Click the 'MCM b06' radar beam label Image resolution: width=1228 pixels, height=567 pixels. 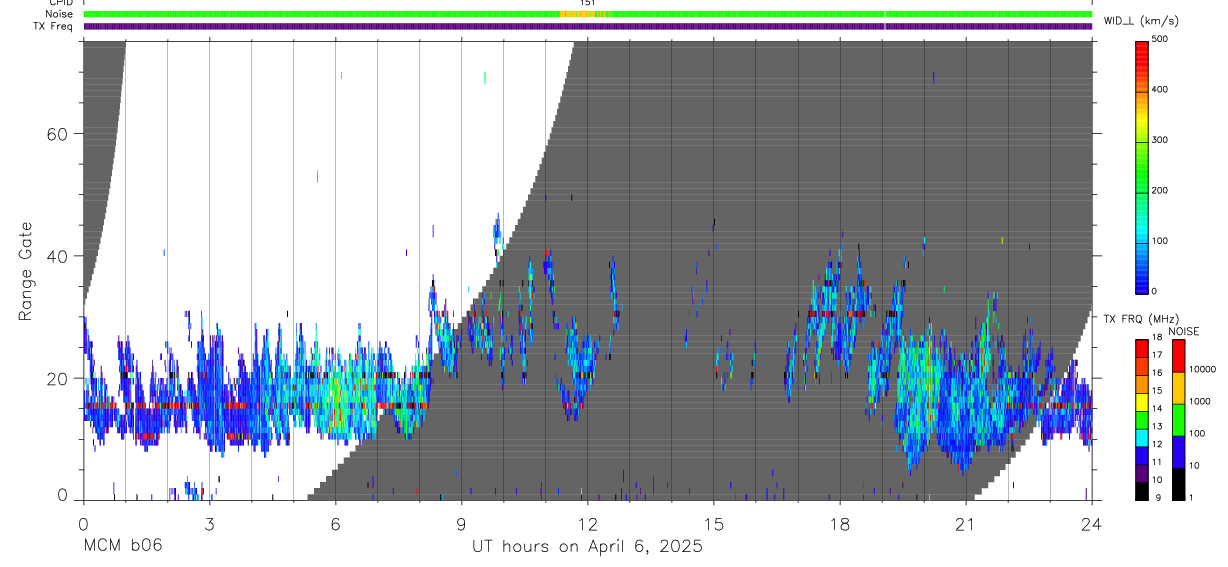(x=122, y=547)
